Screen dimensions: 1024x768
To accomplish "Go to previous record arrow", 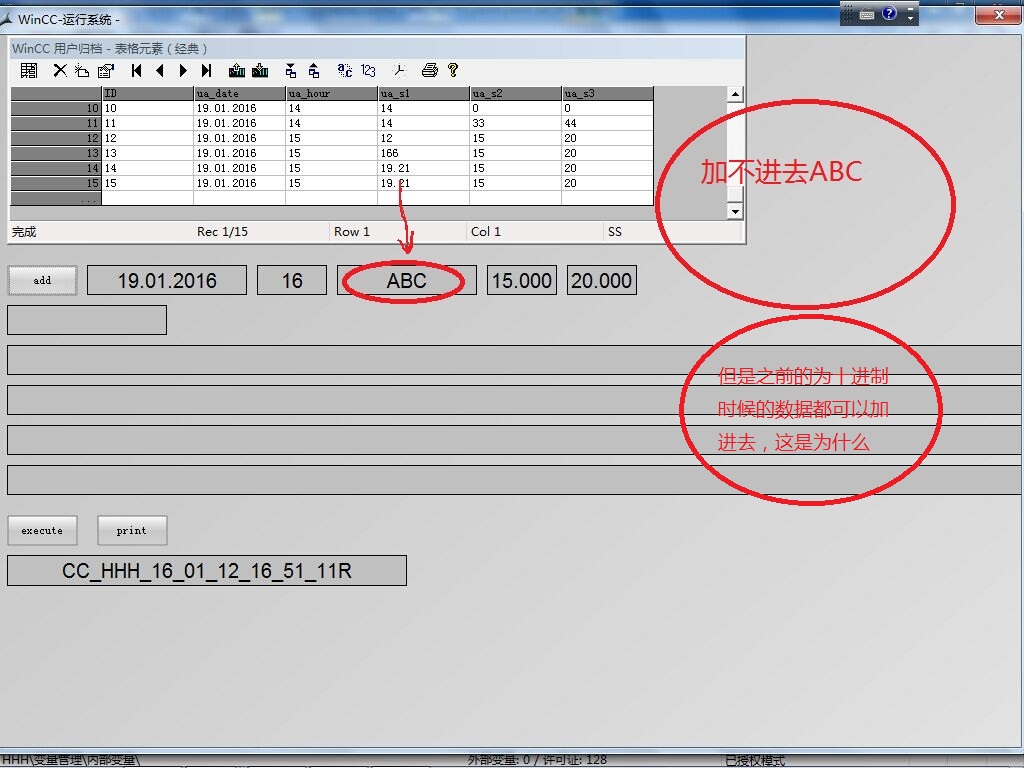I will click(x=160, y=71).
